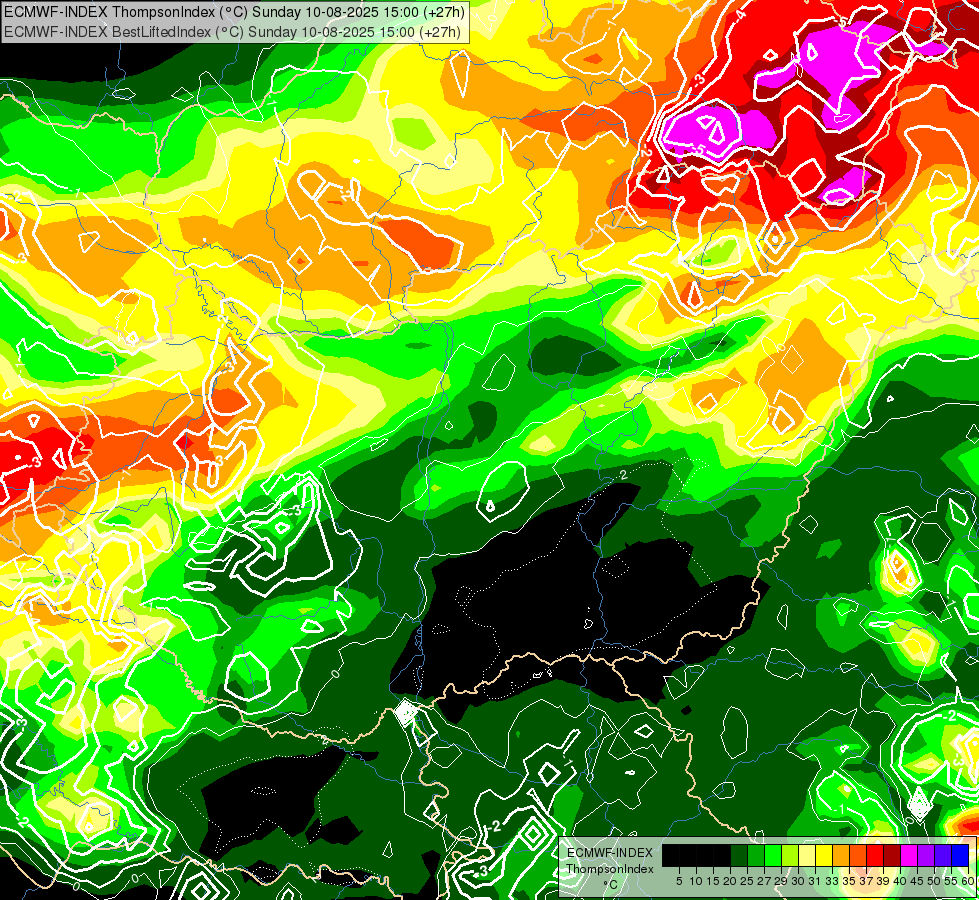
Task: Click the legend scale value 50
Action: 935,881
